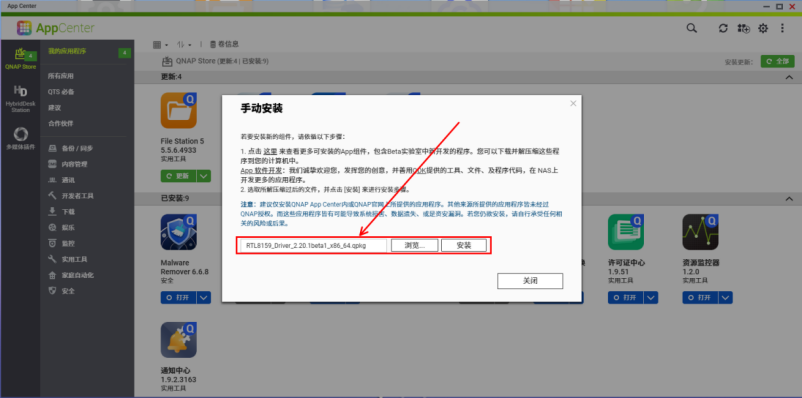Click the File Station 5 app name text
802x398 pixels.
coord(182,141)
